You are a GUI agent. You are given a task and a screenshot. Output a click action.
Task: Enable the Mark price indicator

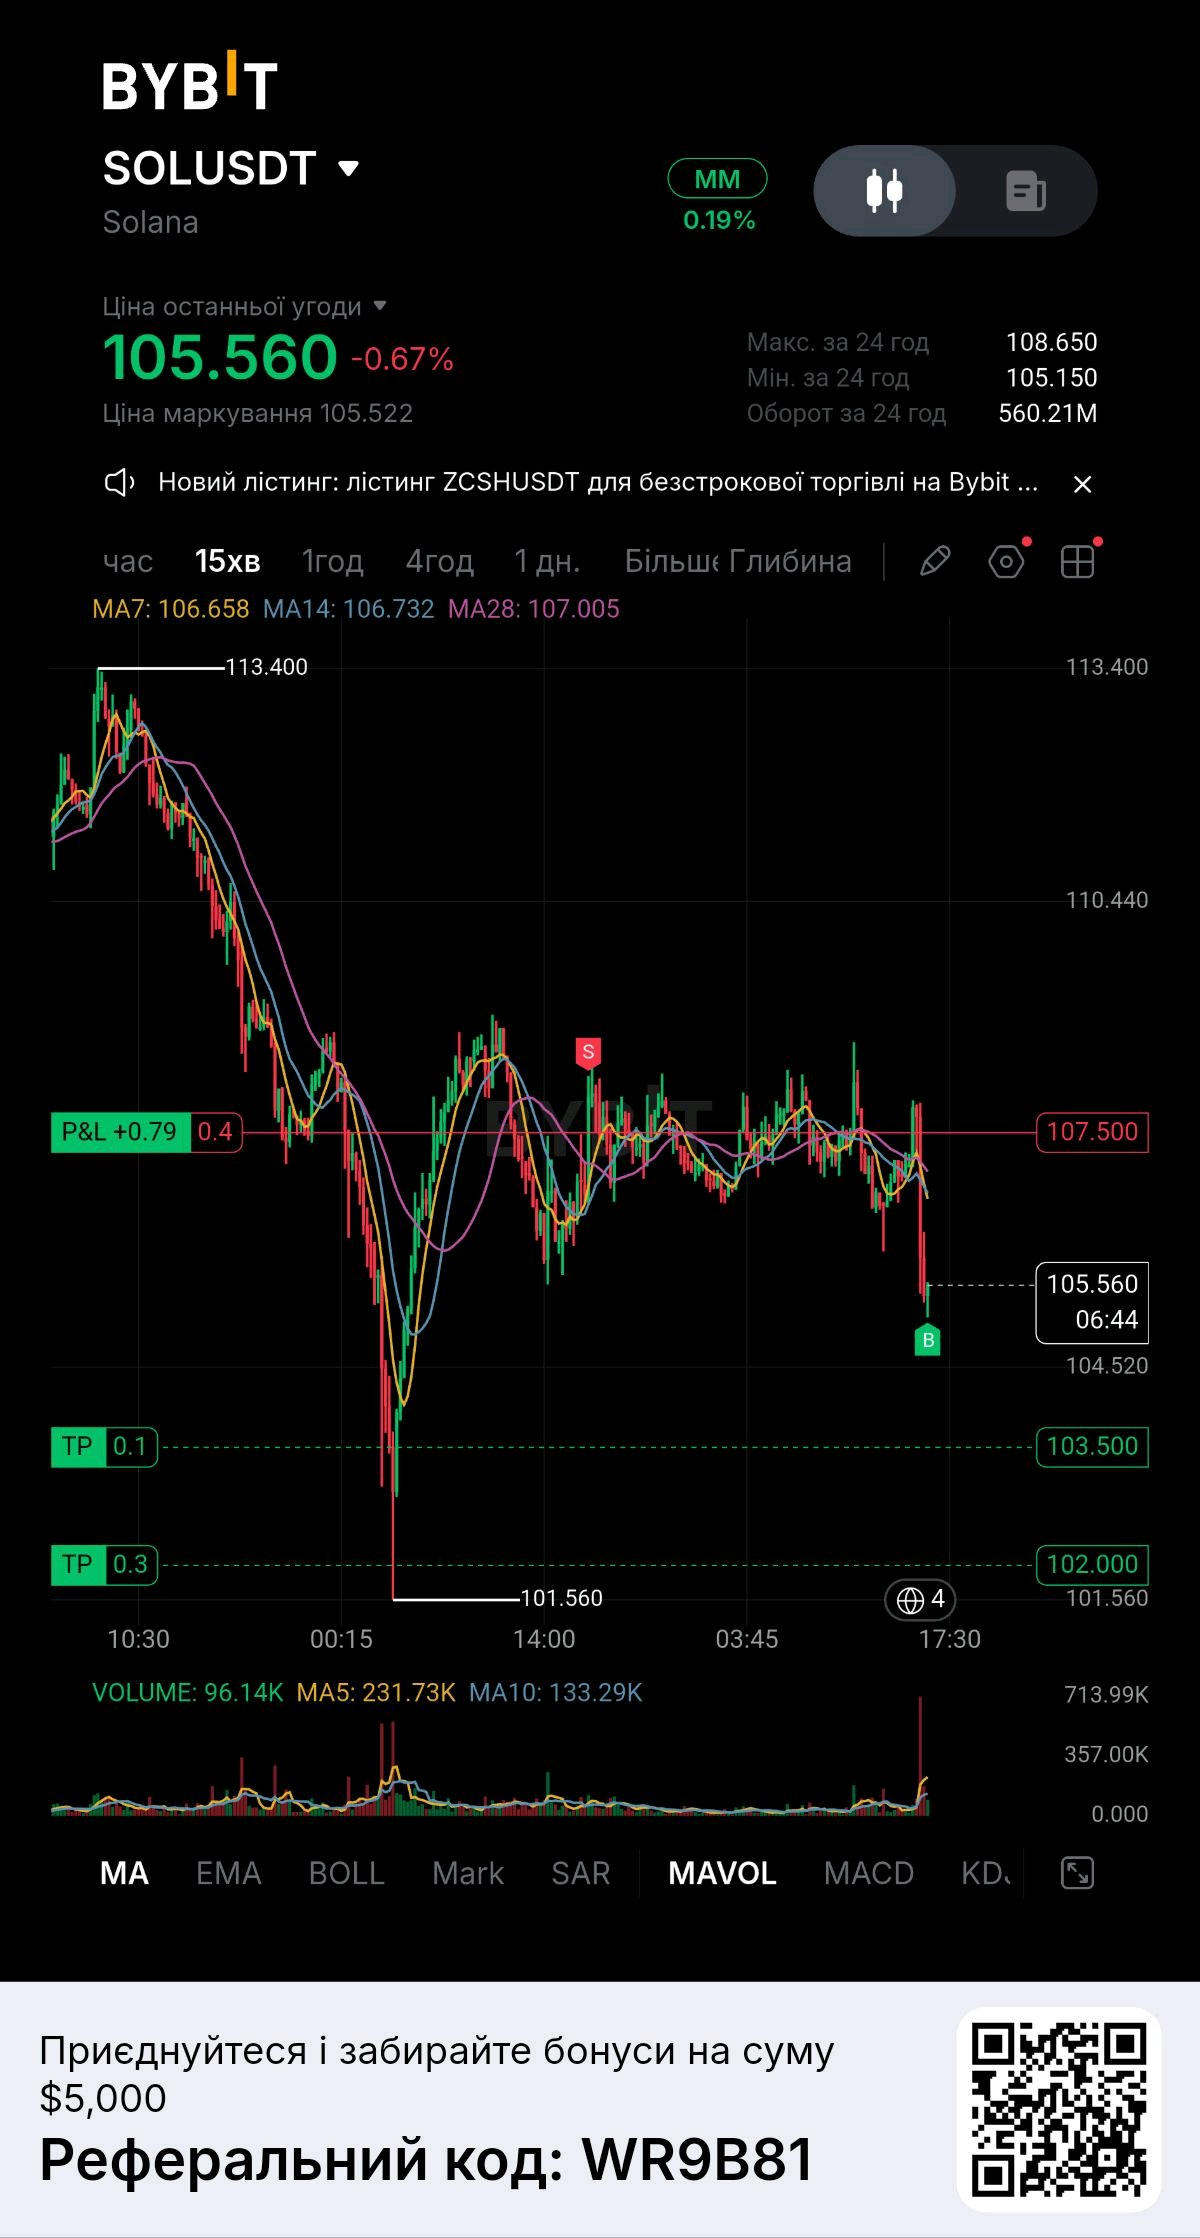[468, 1873]
